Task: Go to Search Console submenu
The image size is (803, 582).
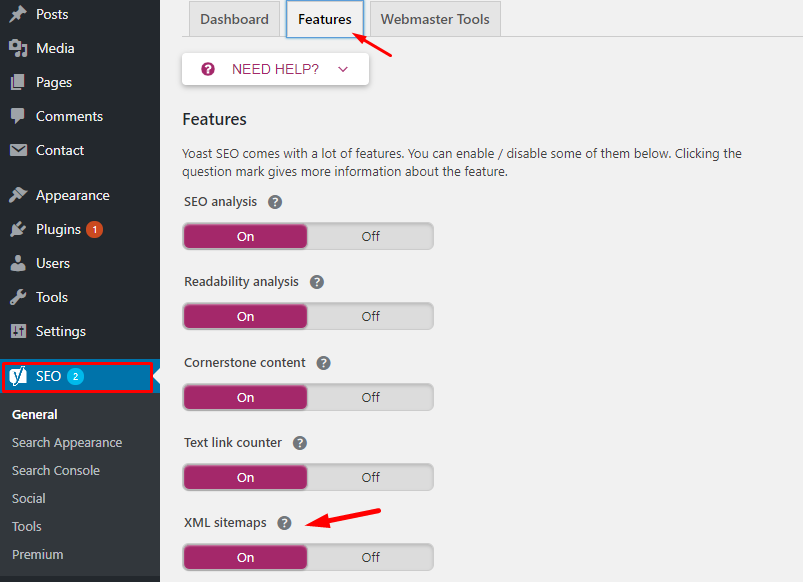Action: (56, 470)
